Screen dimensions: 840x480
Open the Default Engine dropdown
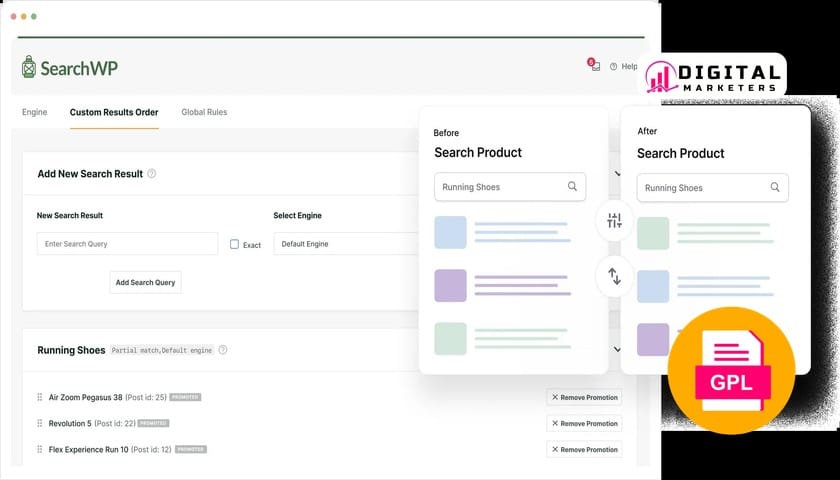pos(345,244)
